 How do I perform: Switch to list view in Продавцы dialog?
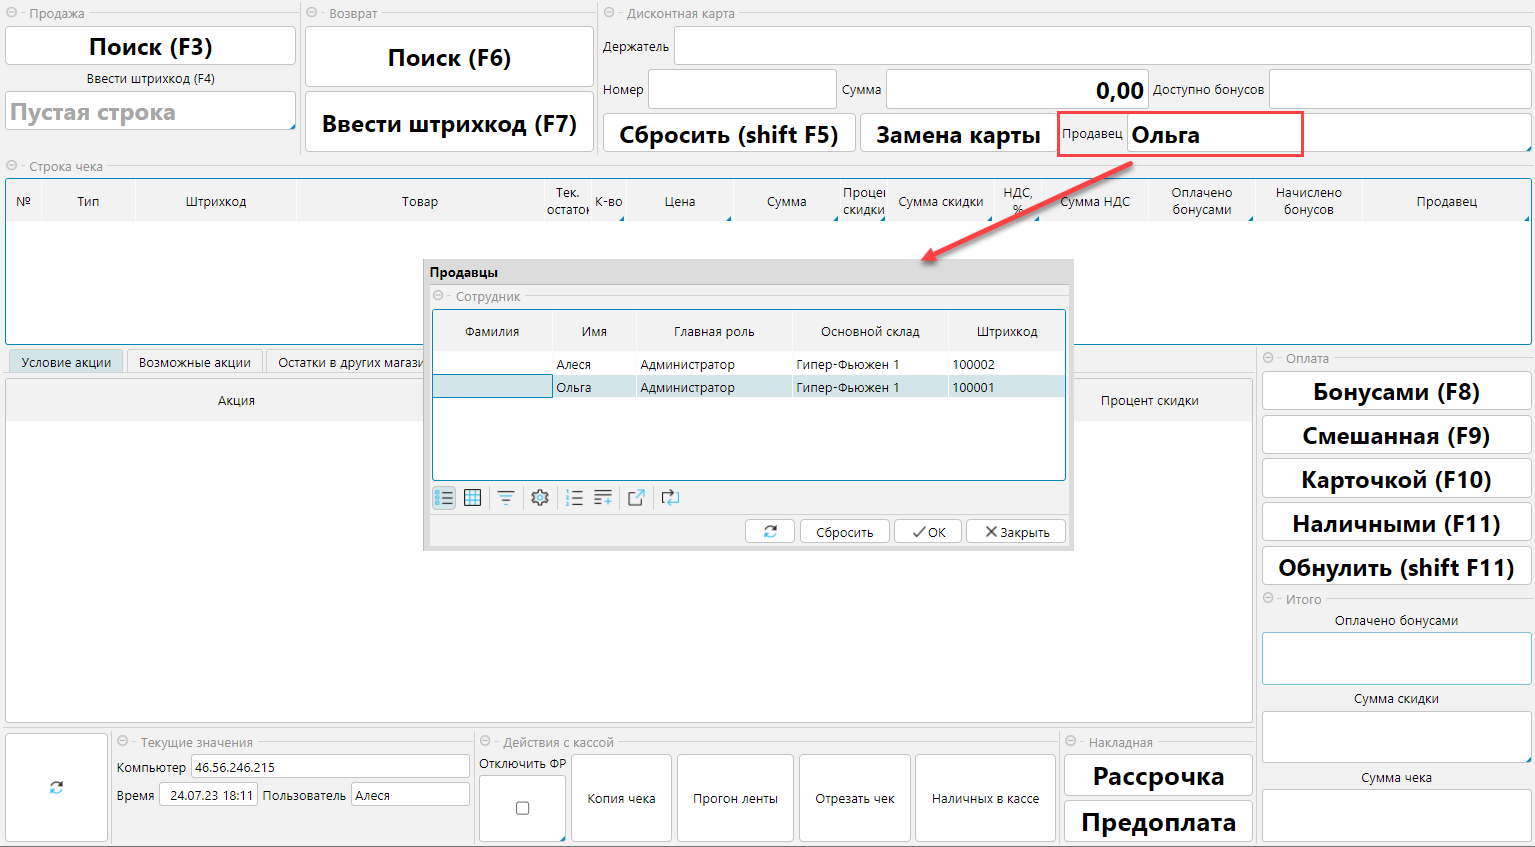pos(444,498)
